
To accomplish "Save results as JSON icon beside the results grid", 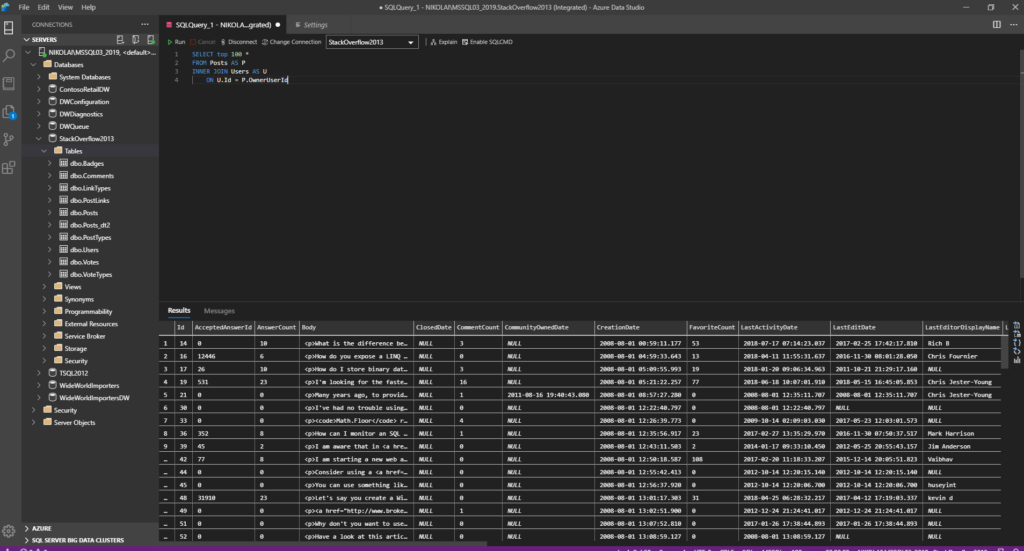I will pyautogui.click(x=1017, y=342).
